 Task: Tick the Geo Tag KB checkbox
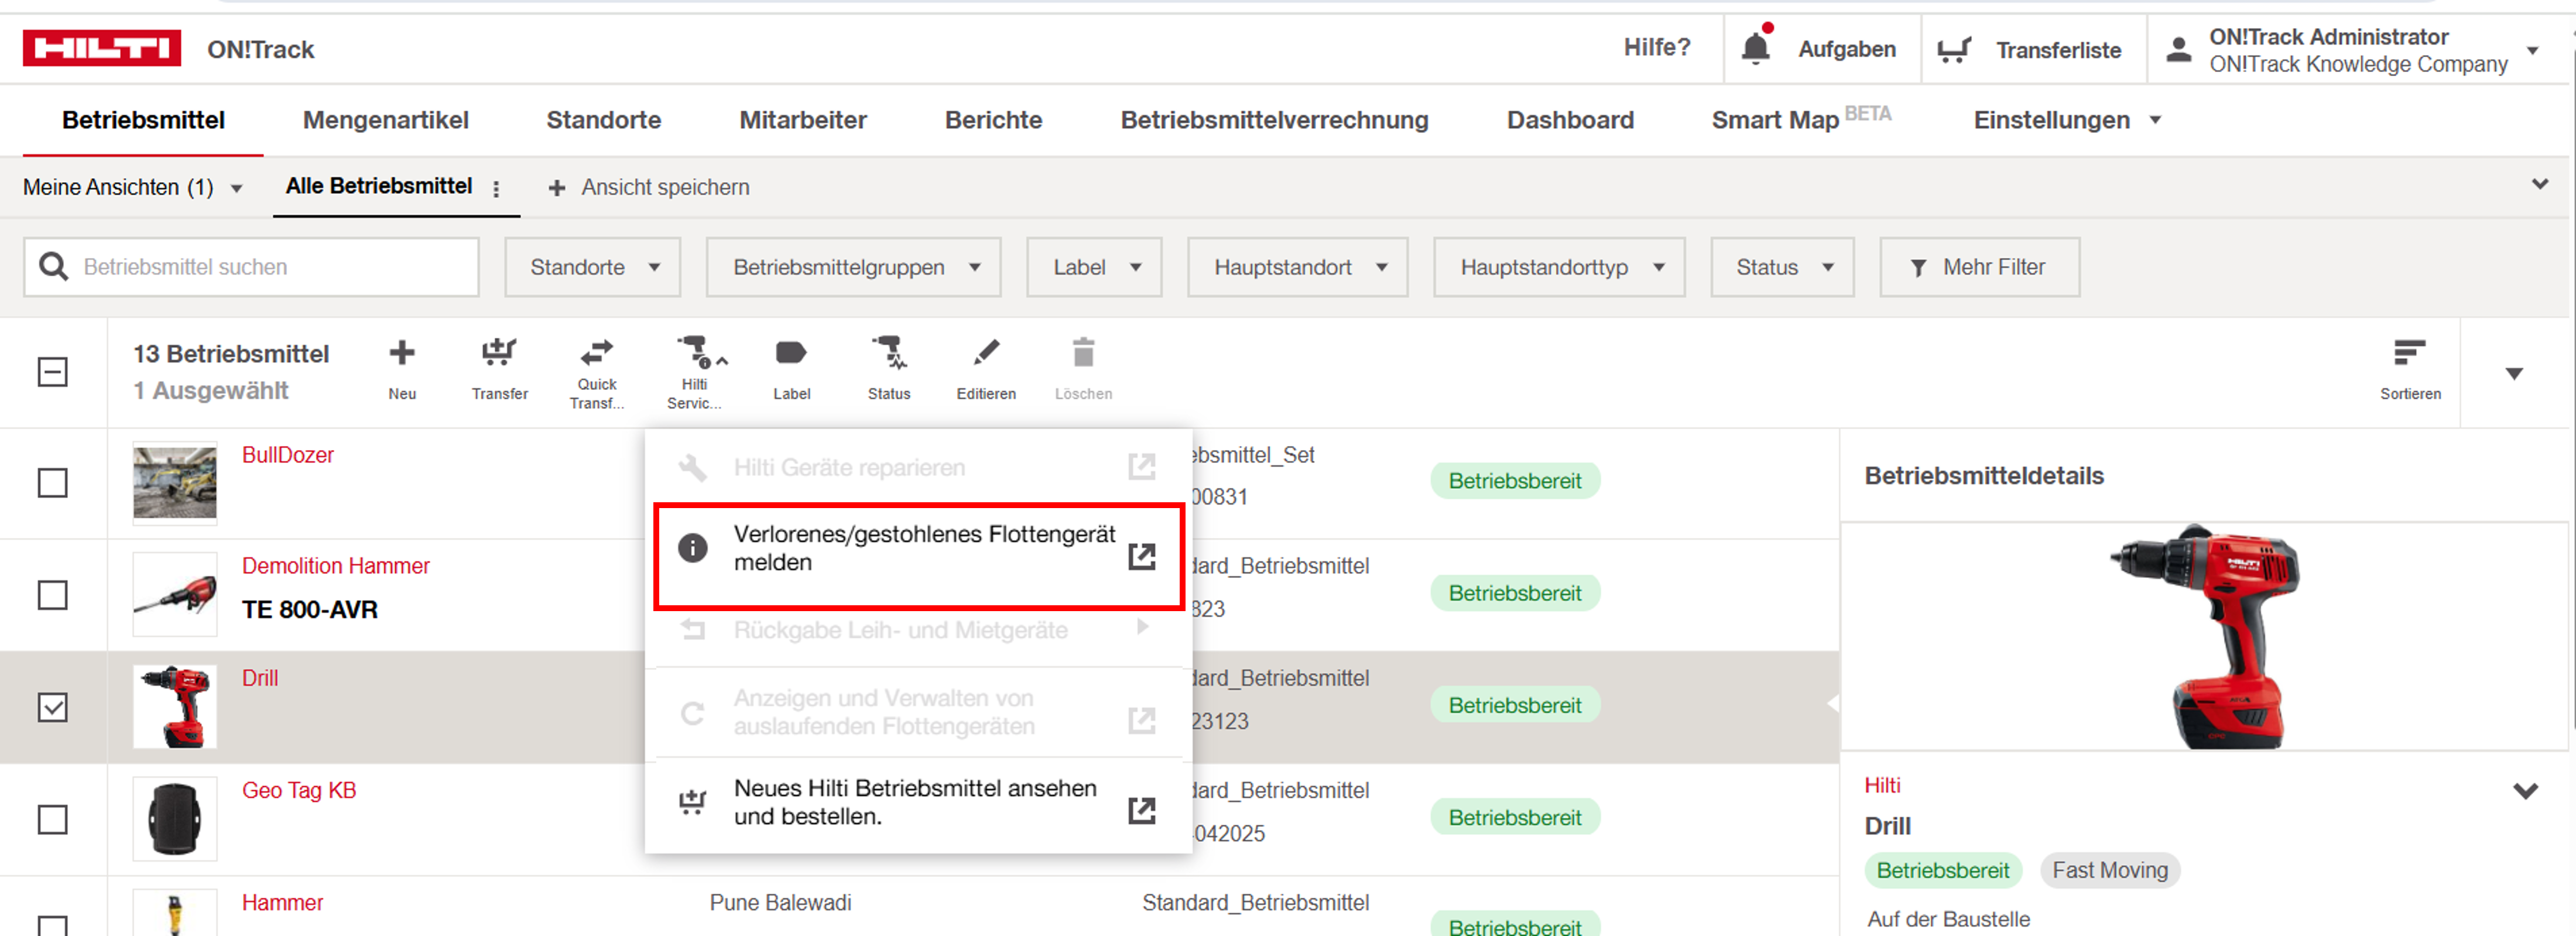pos(53,819)
